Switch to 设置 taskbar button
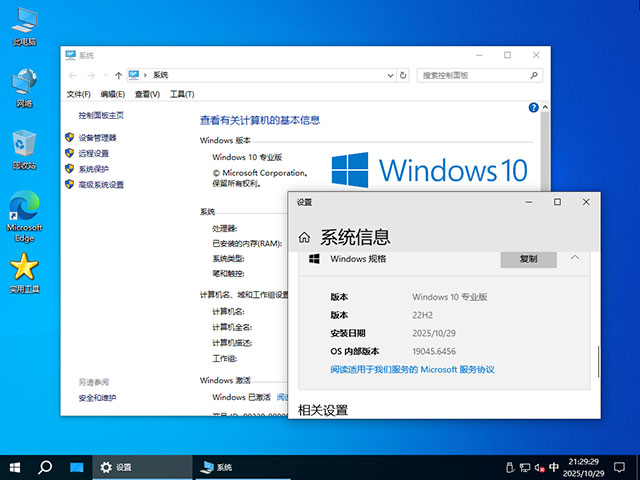640x480 pixels. [142, 467]
